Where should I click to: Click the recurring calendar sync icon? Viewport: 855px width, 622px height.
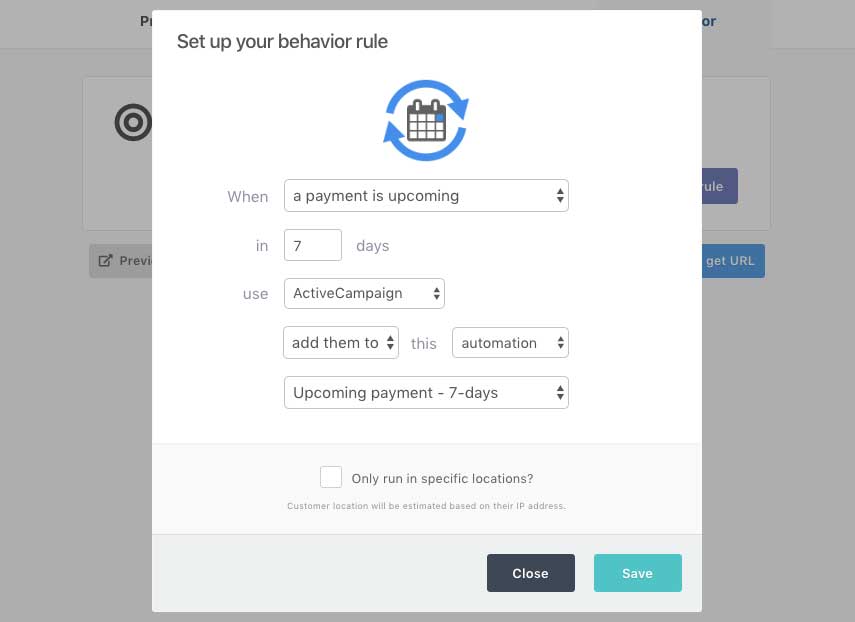(426, 120)
